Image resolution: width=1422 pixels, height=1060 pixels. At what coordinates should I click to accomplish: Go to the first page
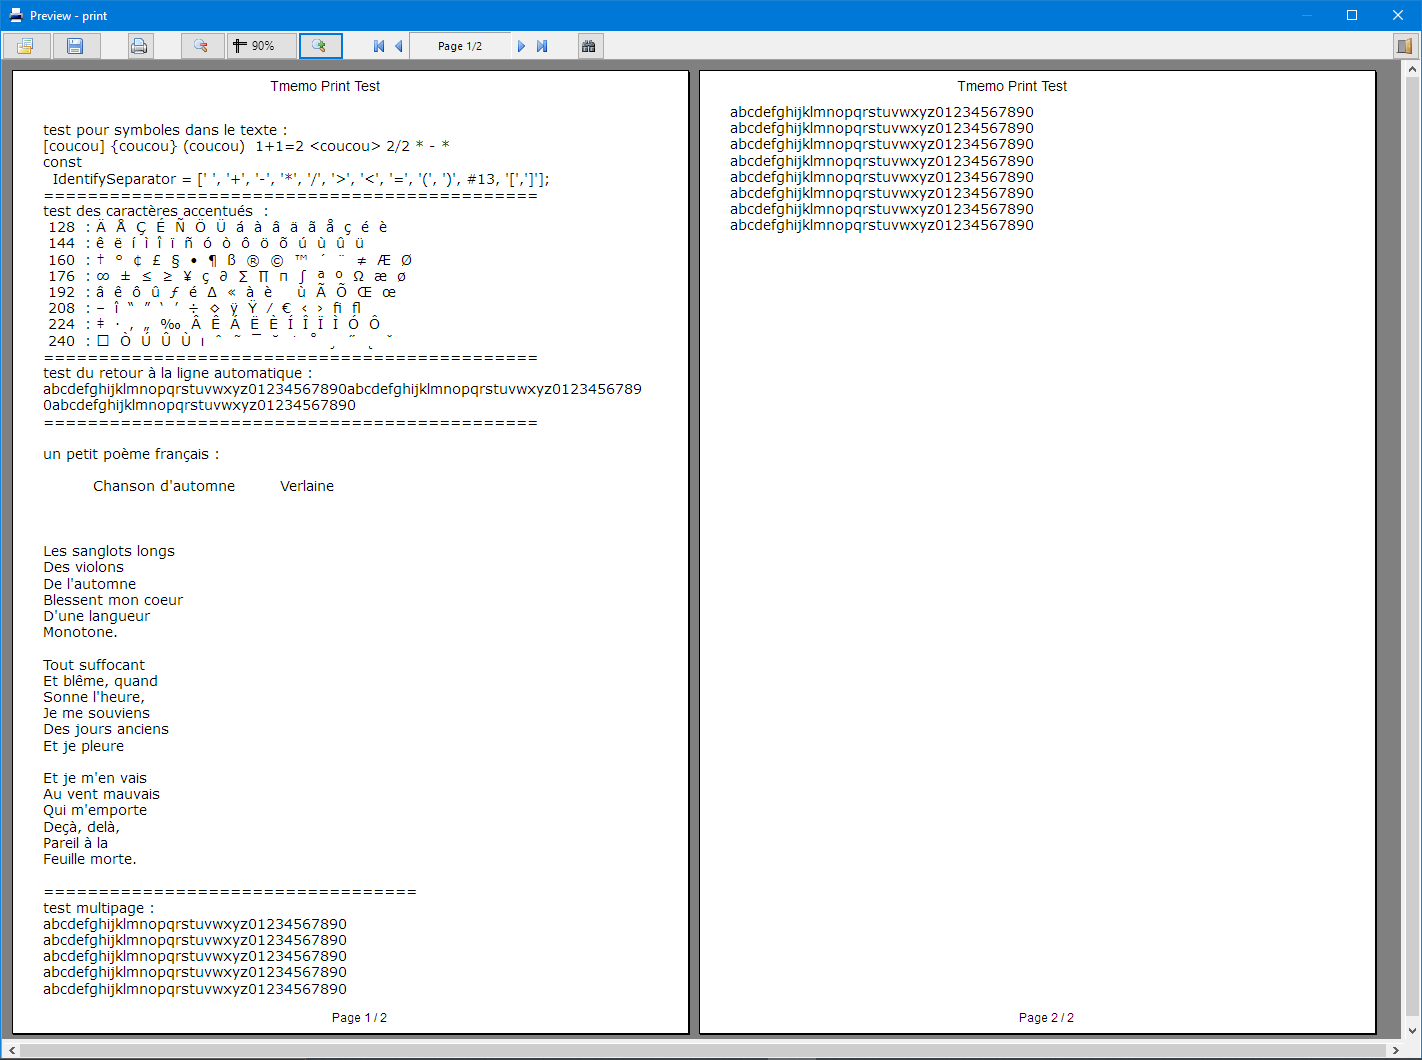(379, 46)
